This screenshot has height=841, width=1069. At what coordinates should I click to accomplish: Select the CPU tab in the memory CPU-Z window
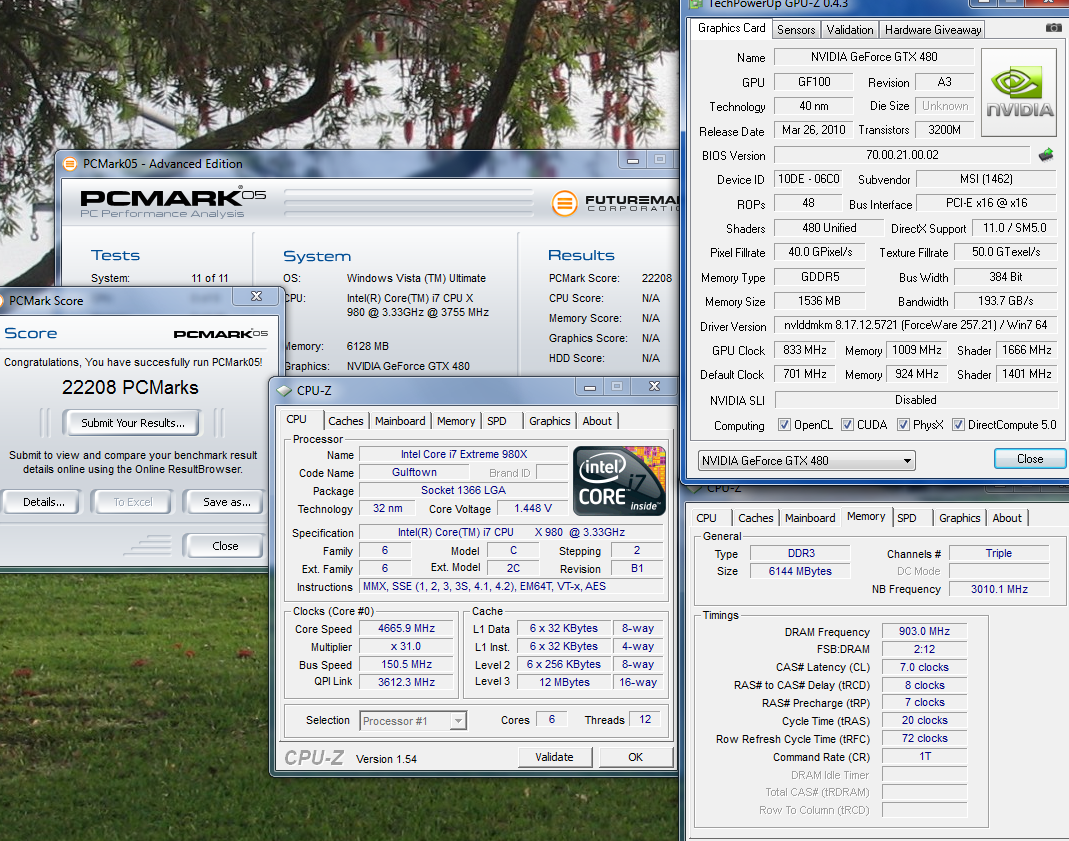click(x=707, y=518)
